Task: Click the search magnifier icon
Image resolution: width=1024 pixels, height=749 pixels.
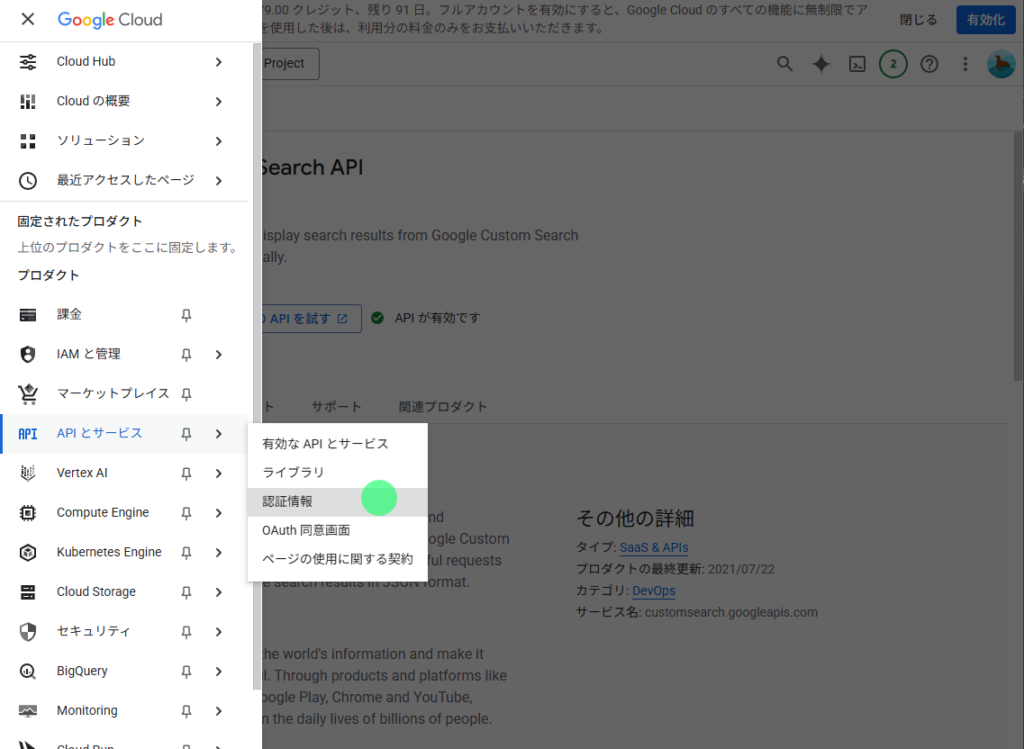Action: click(x=785, y=64)
